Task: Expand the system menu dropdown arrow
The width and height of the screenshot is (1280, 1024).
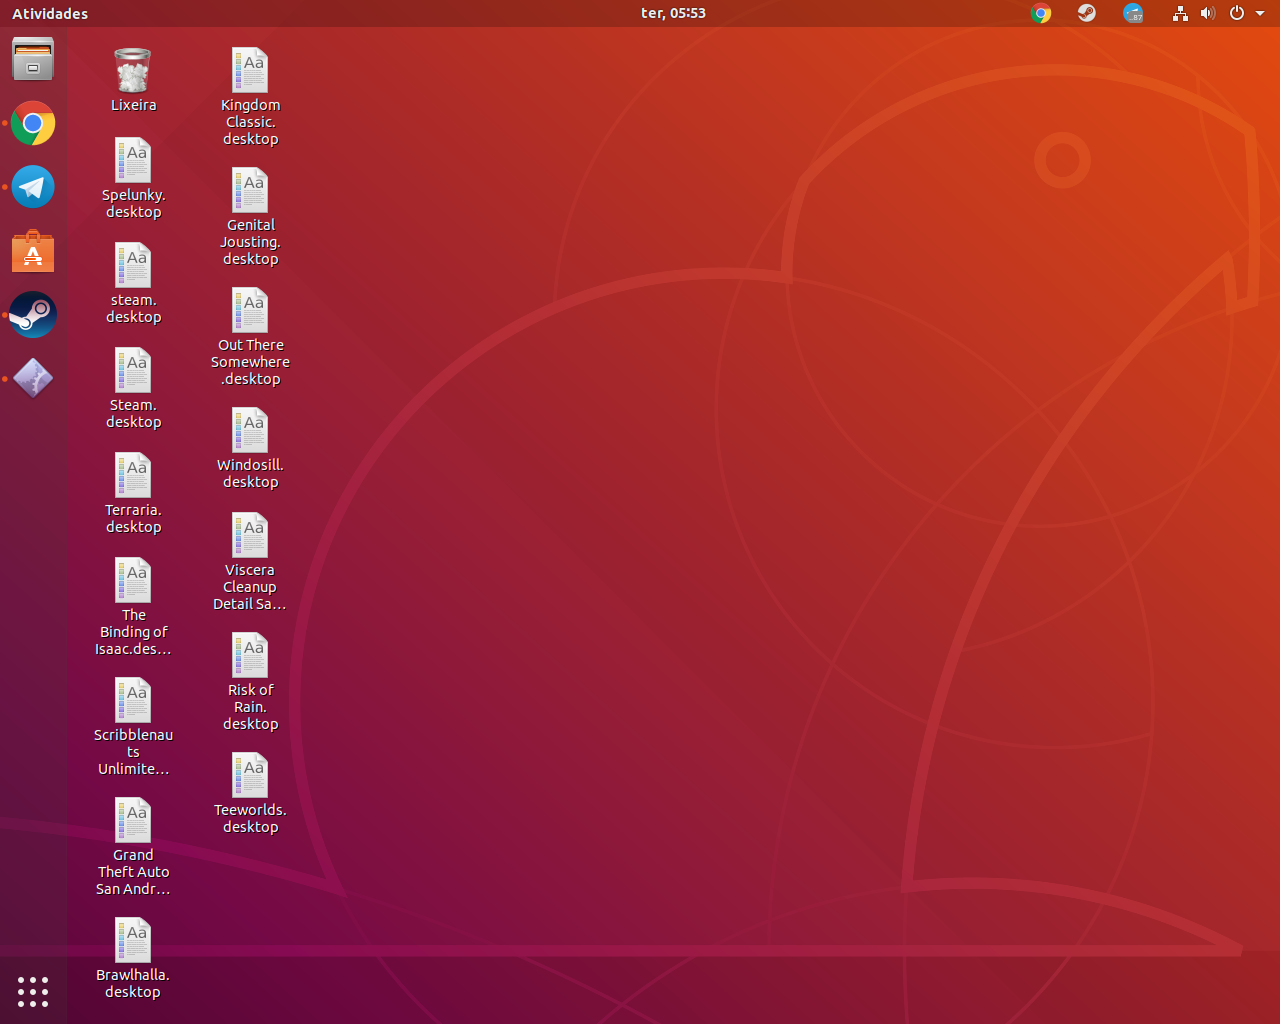Action: pos(1260,13)
